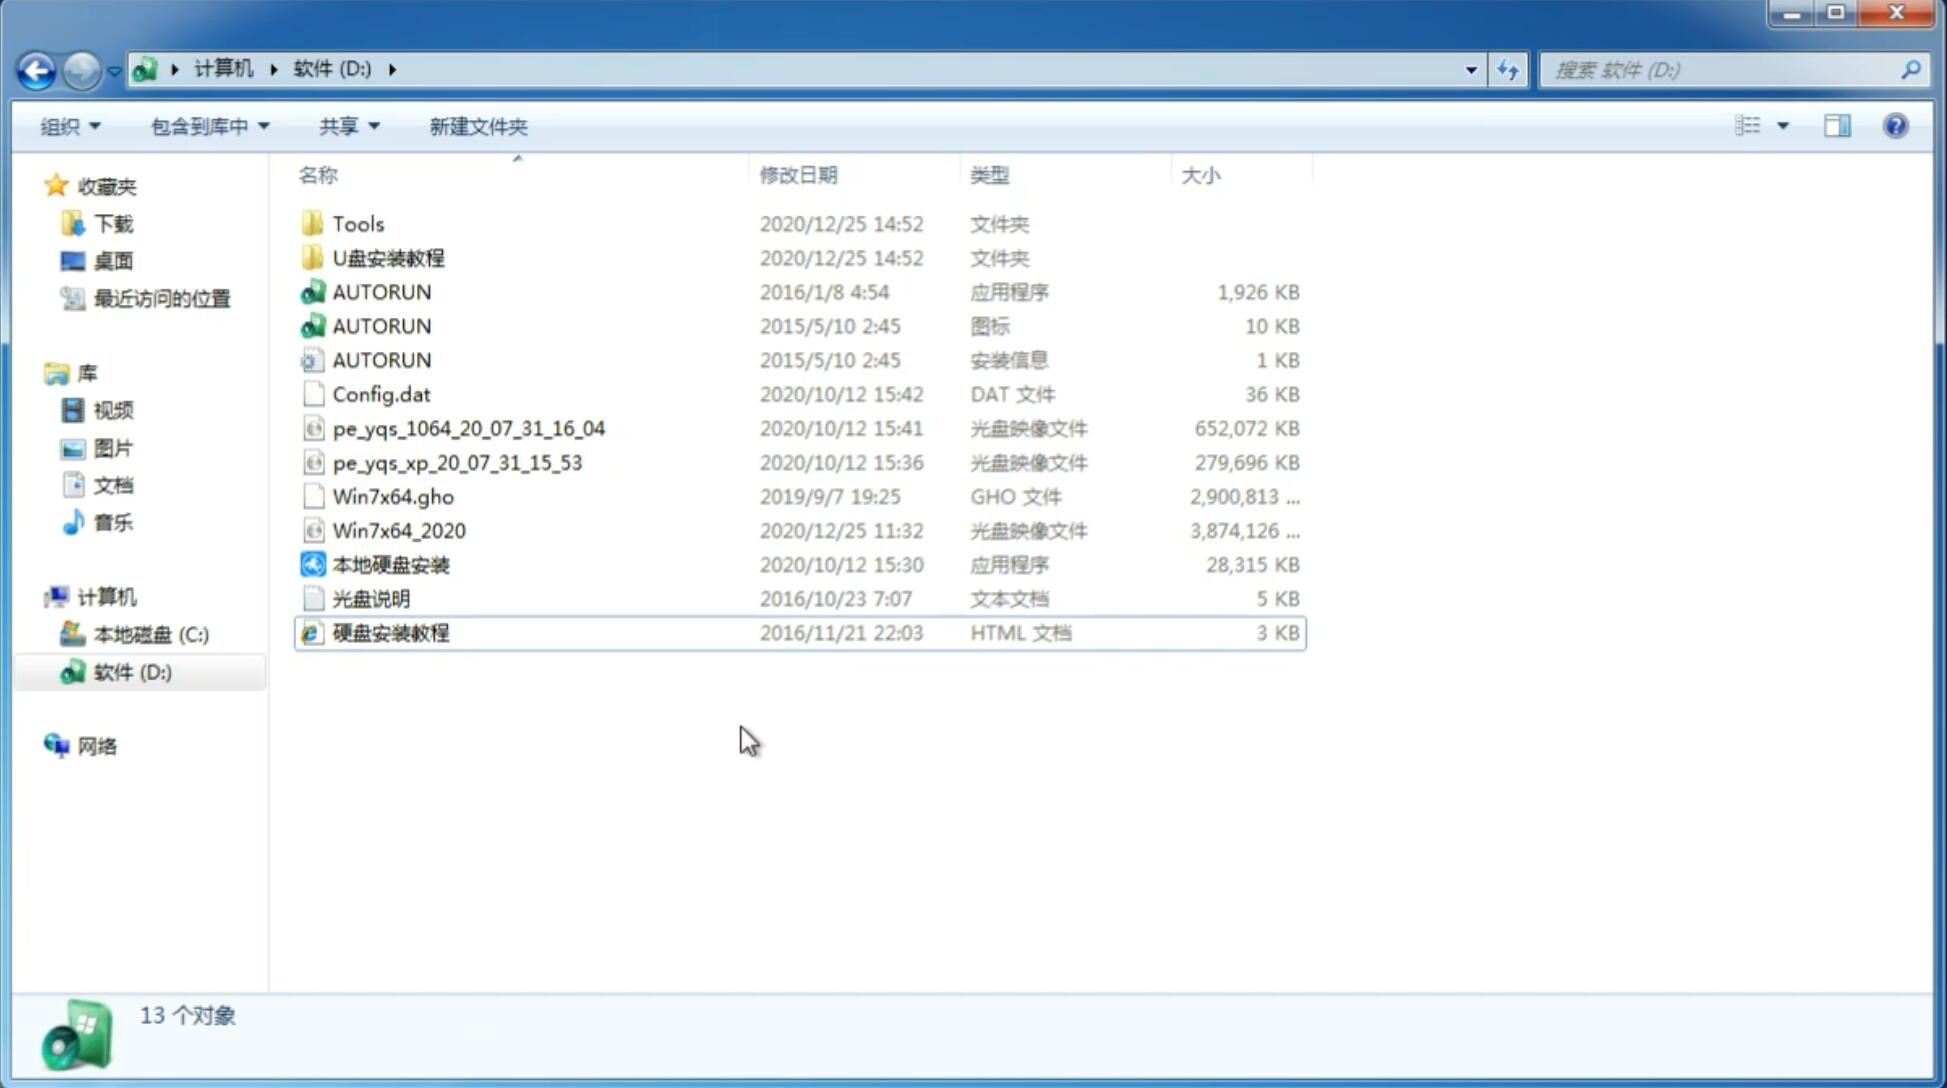The image size is (1947, 1088).
Task: Open pe_yqs_1064 disc image file
Action: point(469,428)
